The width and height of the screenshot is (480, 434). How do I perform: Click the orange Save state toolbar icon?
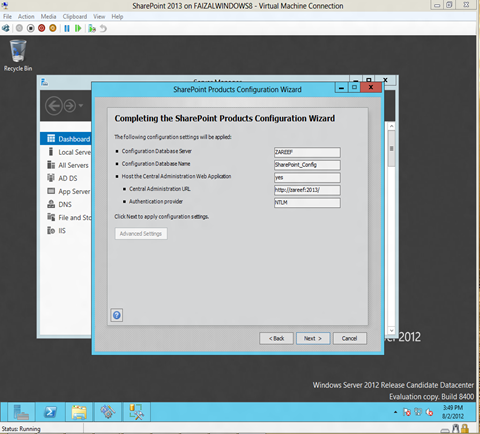(53, 28)
